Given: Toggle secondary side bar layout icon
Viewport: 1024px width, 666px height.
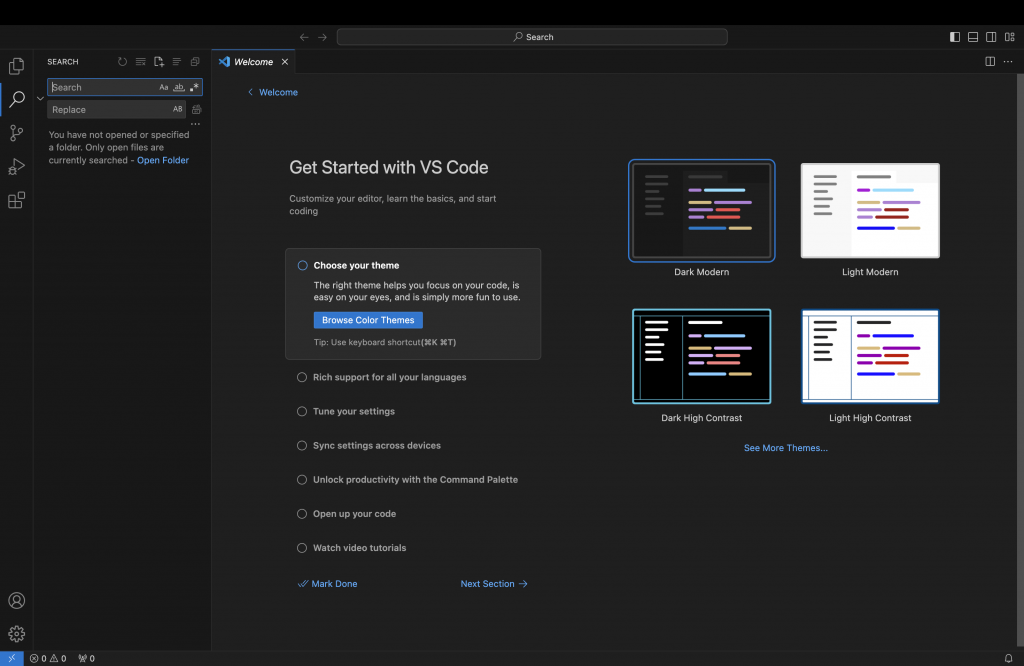Looking at the screenshot, I should click(991, 37).
